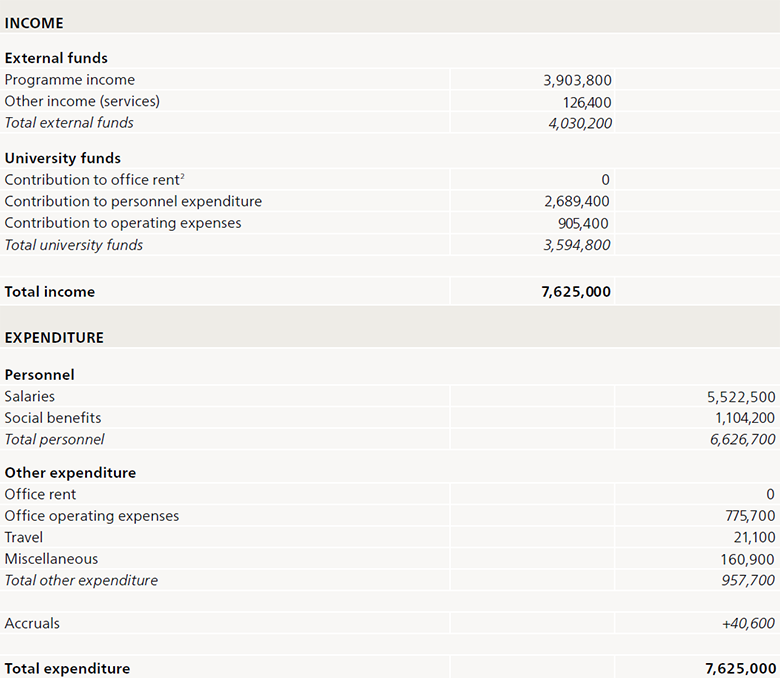Select the Total expenditure label
The image size is (780, 678).
67,669
